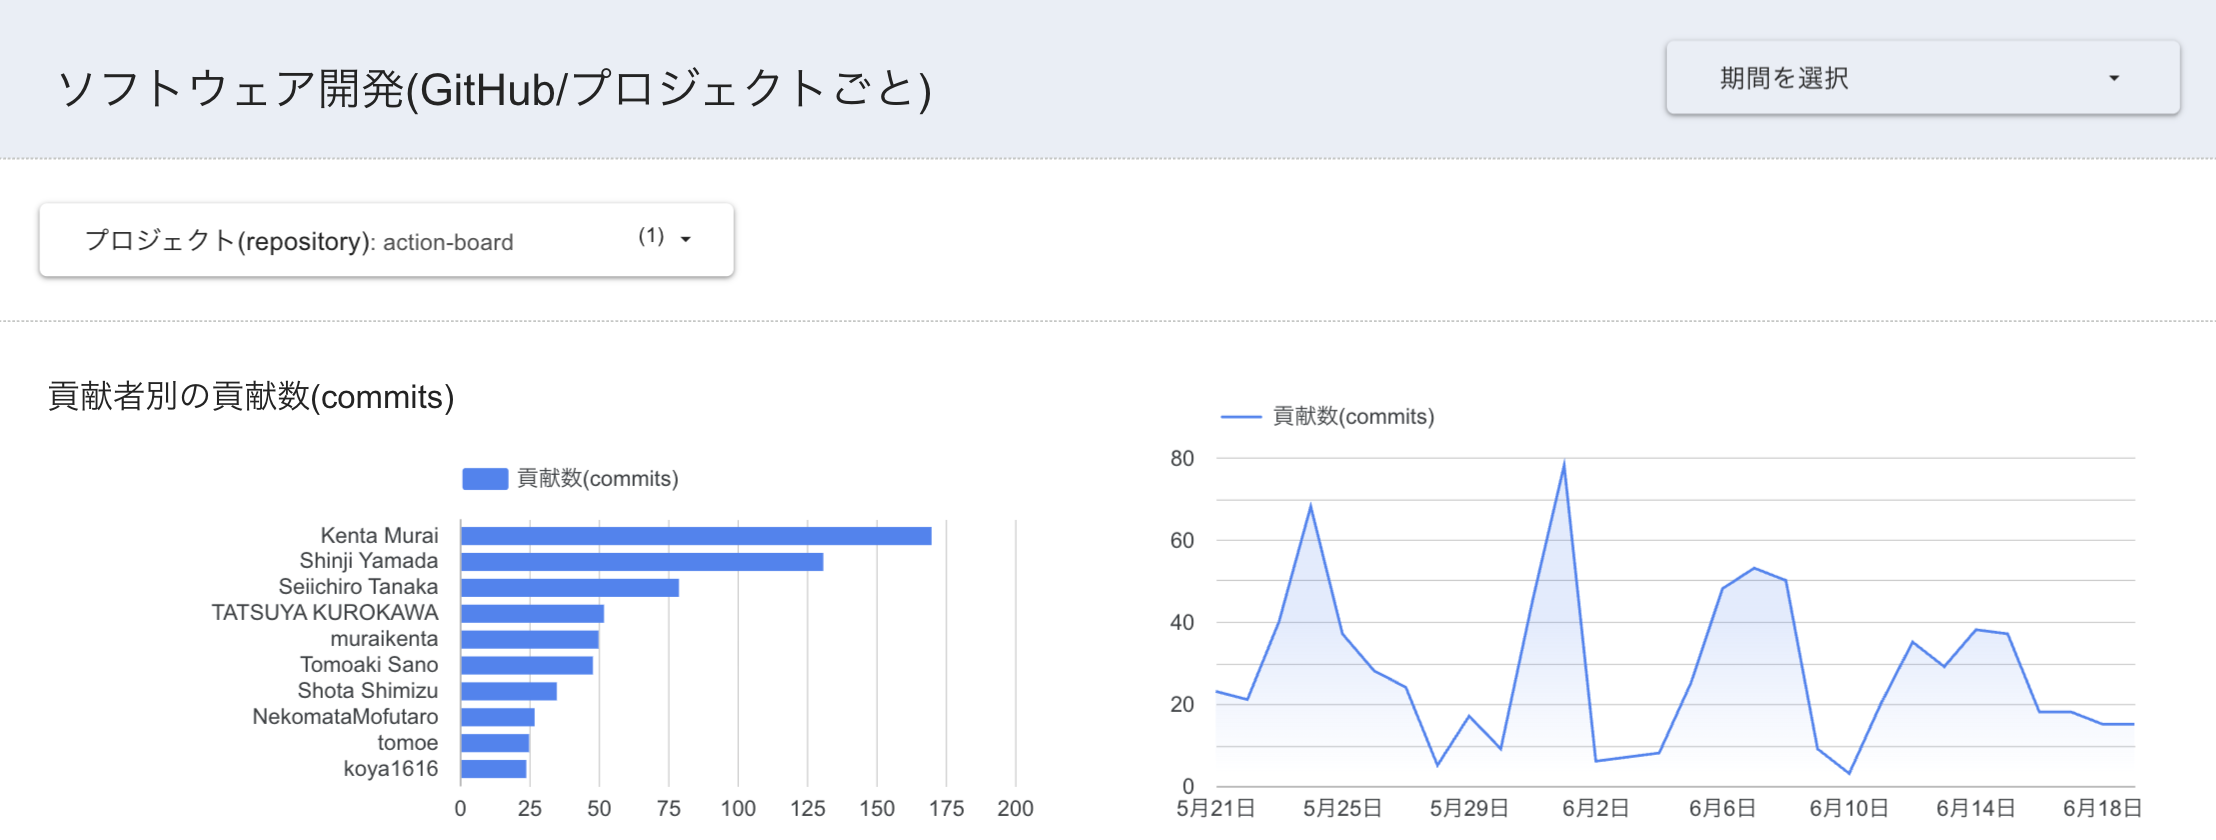The image size is (2216, 840).
Task: Click the 'action-board' repository value
Action: point(448,242)
